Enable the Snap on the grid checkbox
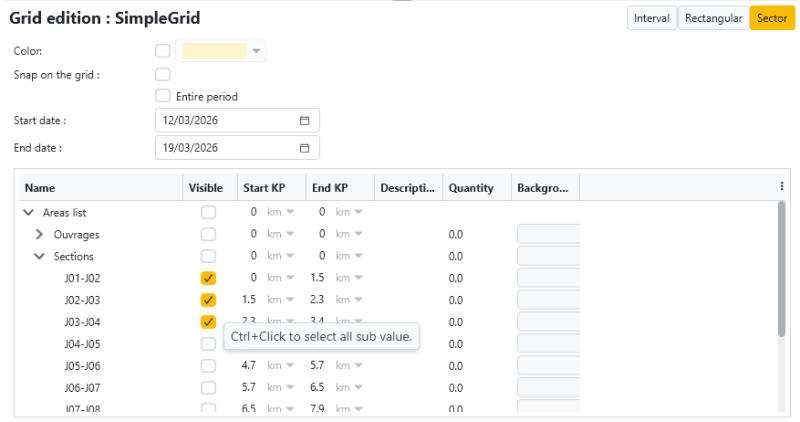 point(163,74)
